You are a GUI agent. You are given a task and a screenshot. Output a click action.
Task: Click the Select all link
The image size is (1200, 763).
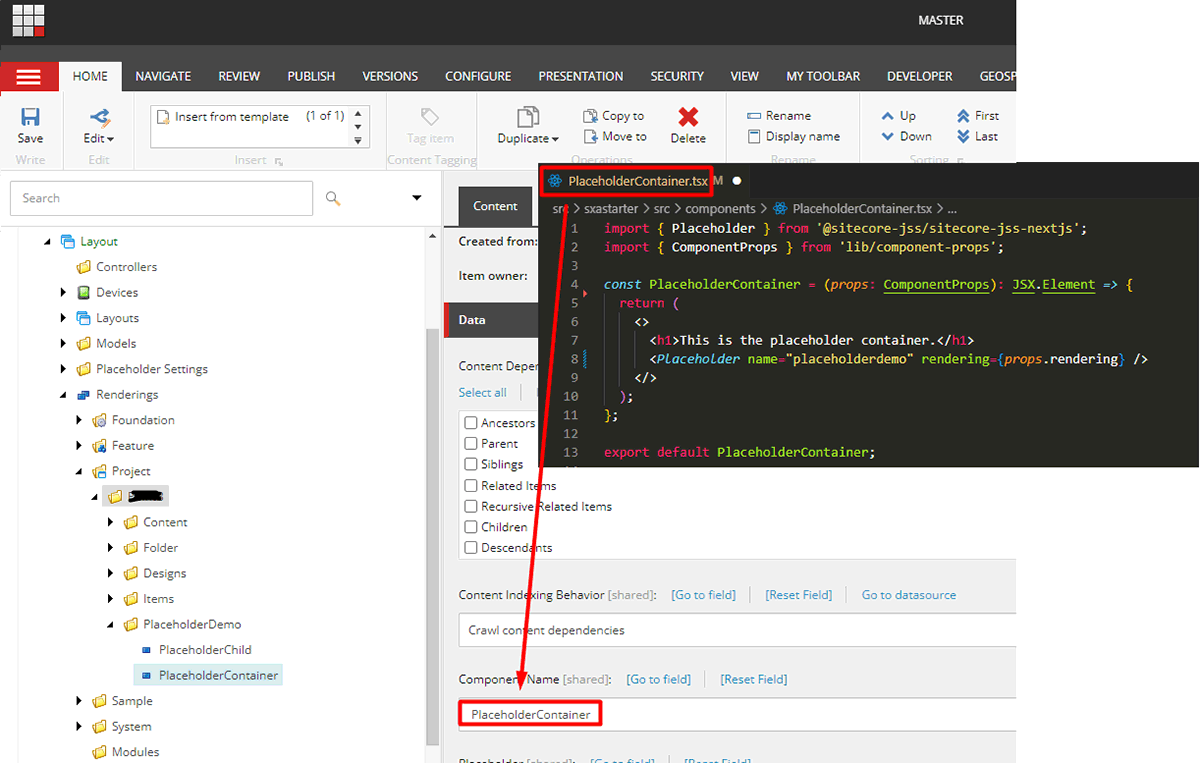coord(483,392)
